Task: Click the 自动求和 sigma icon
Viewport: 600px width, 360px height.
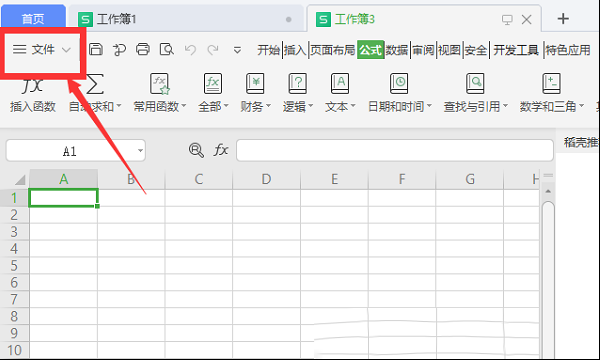Action: pos(95,84)
